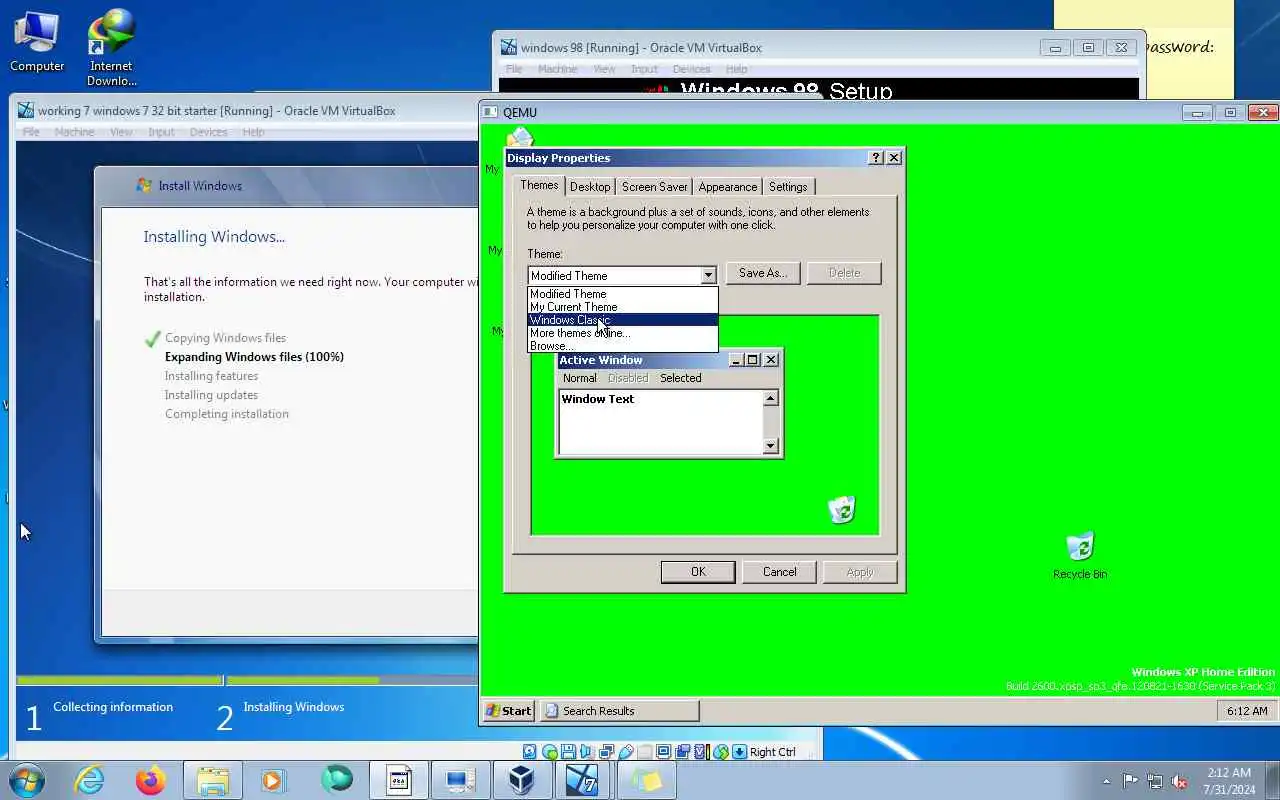This screenshot has height=800, width=1280.
Task: Open the Screen Saver tab
Action: point(654,187)
